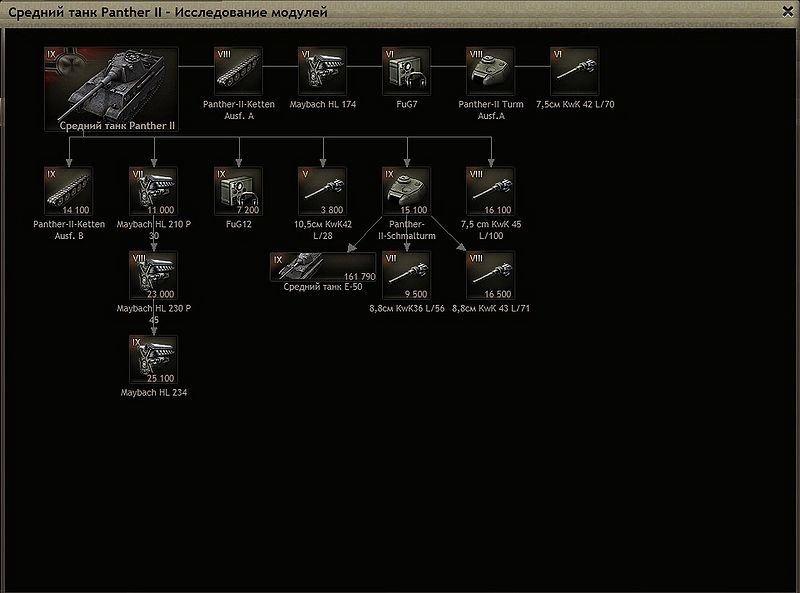800x593 pixels.
Task: Research the 7,5 cm KwK 45 L/100 gun icon
Action: coord(491,191)
